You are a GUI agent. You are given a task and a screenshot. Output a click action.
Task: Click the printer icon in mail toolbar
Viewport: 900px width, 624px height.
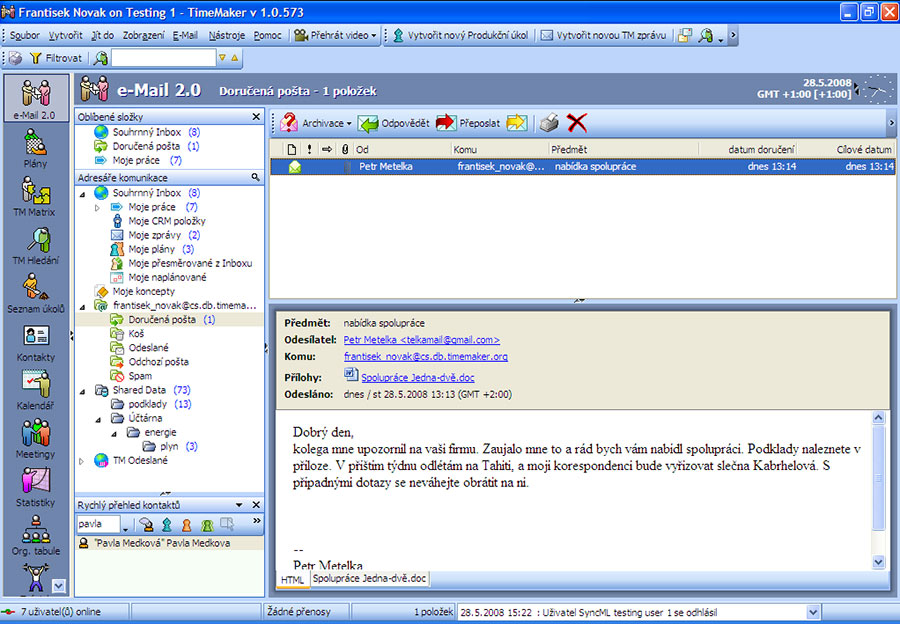[549, 123]
